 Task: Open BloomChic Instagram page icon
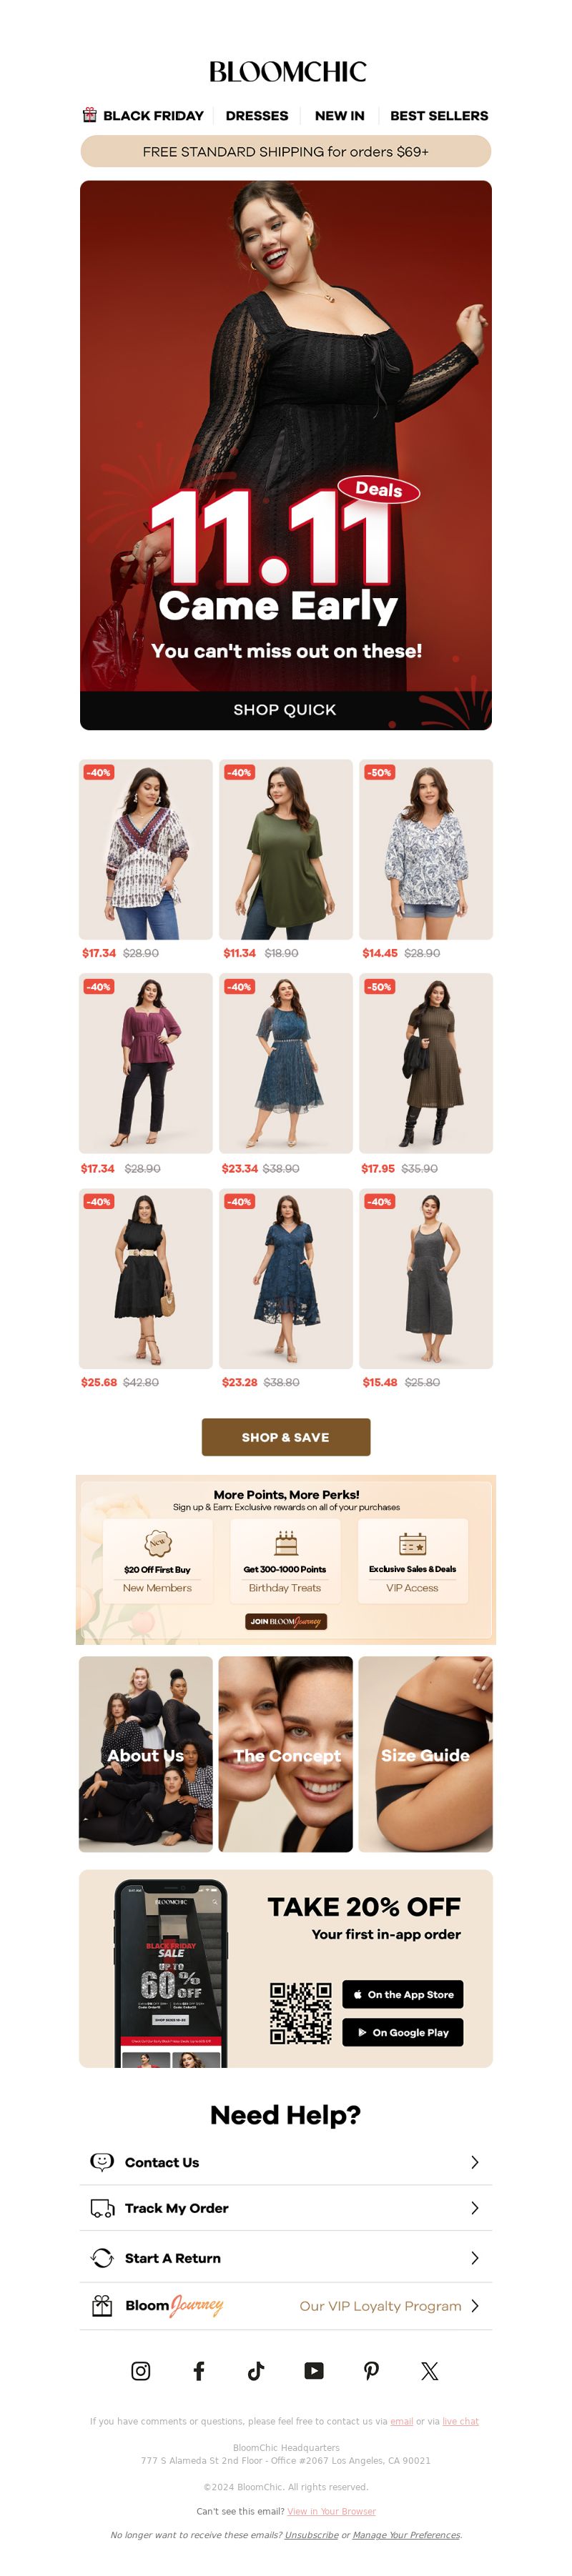tap(141, 2370)
